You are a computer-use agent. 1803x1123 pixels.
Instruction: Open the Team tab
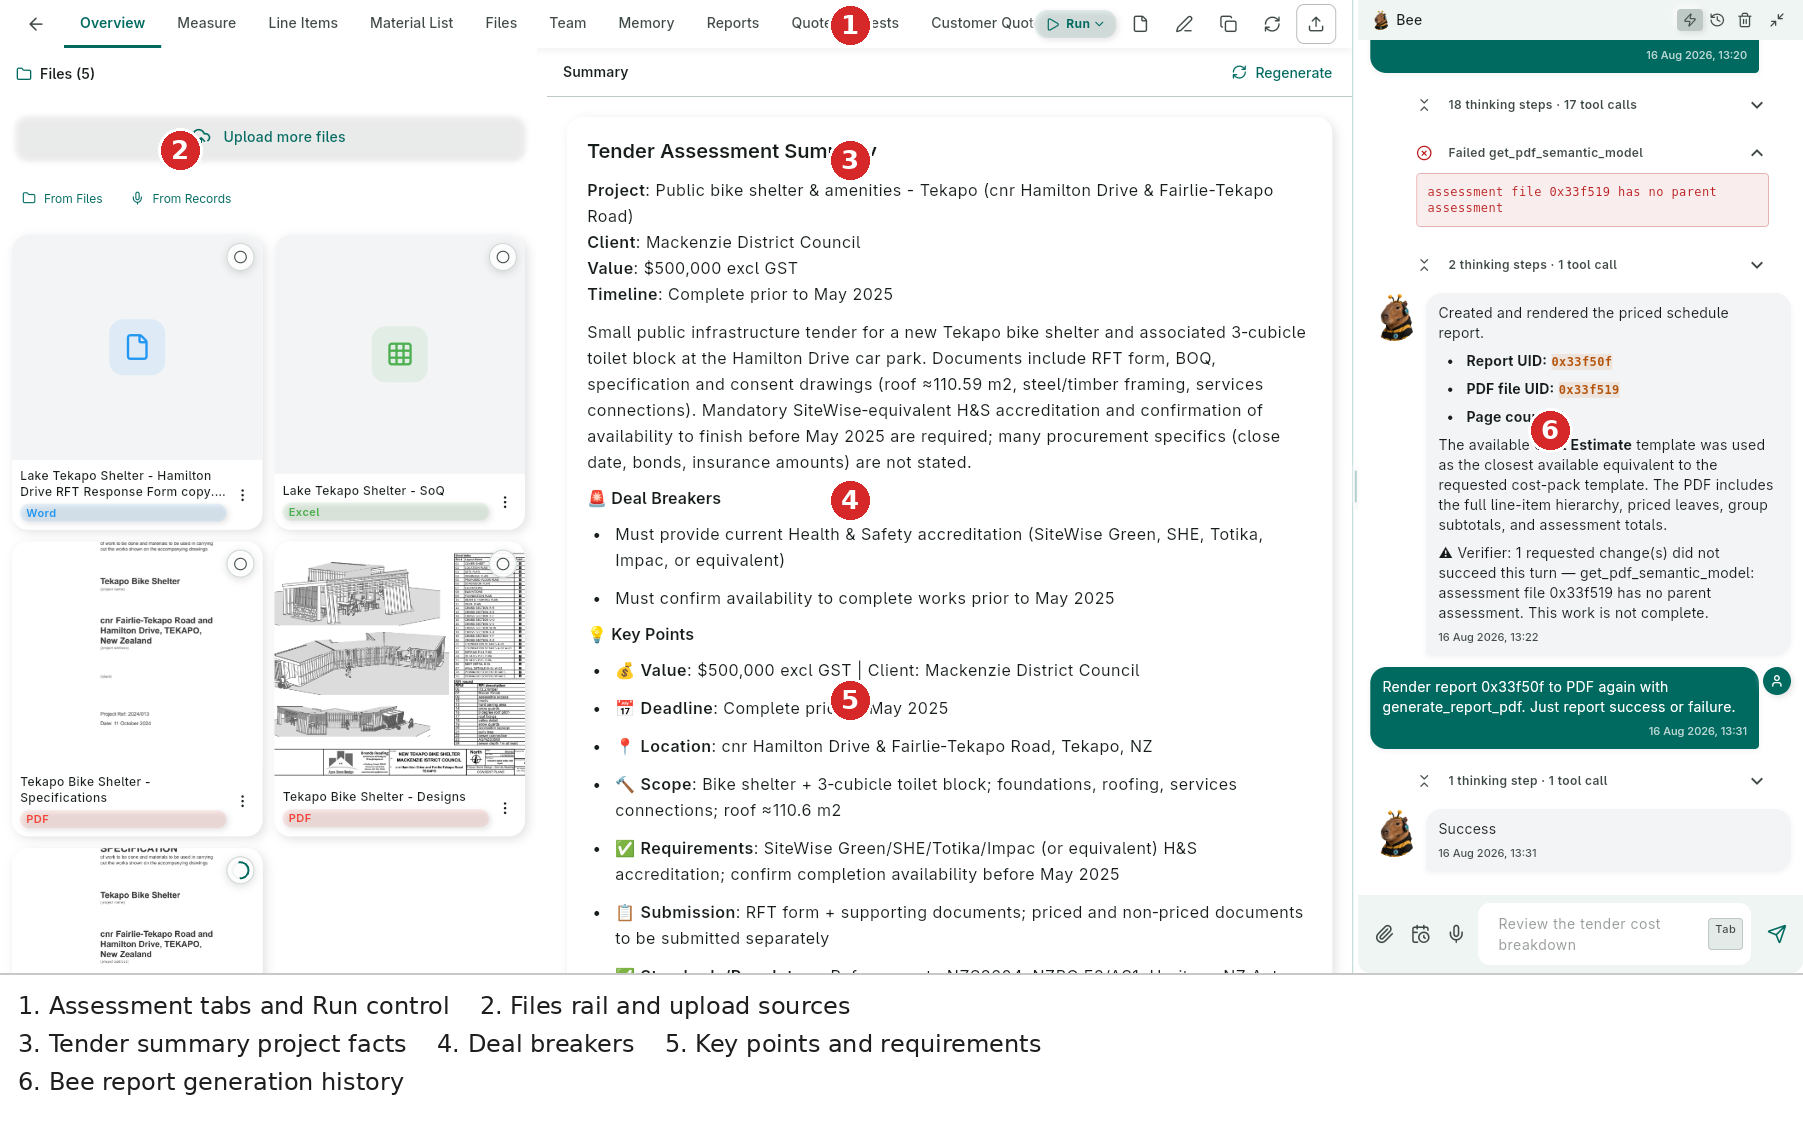click(568, 23)
